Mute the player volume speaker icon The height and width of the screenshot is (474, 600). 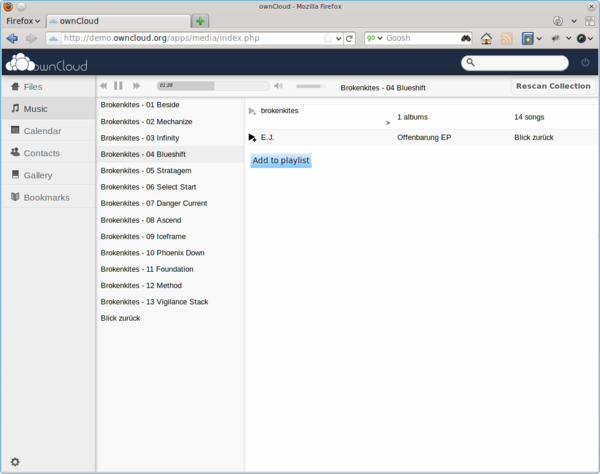tap(279, 86)
